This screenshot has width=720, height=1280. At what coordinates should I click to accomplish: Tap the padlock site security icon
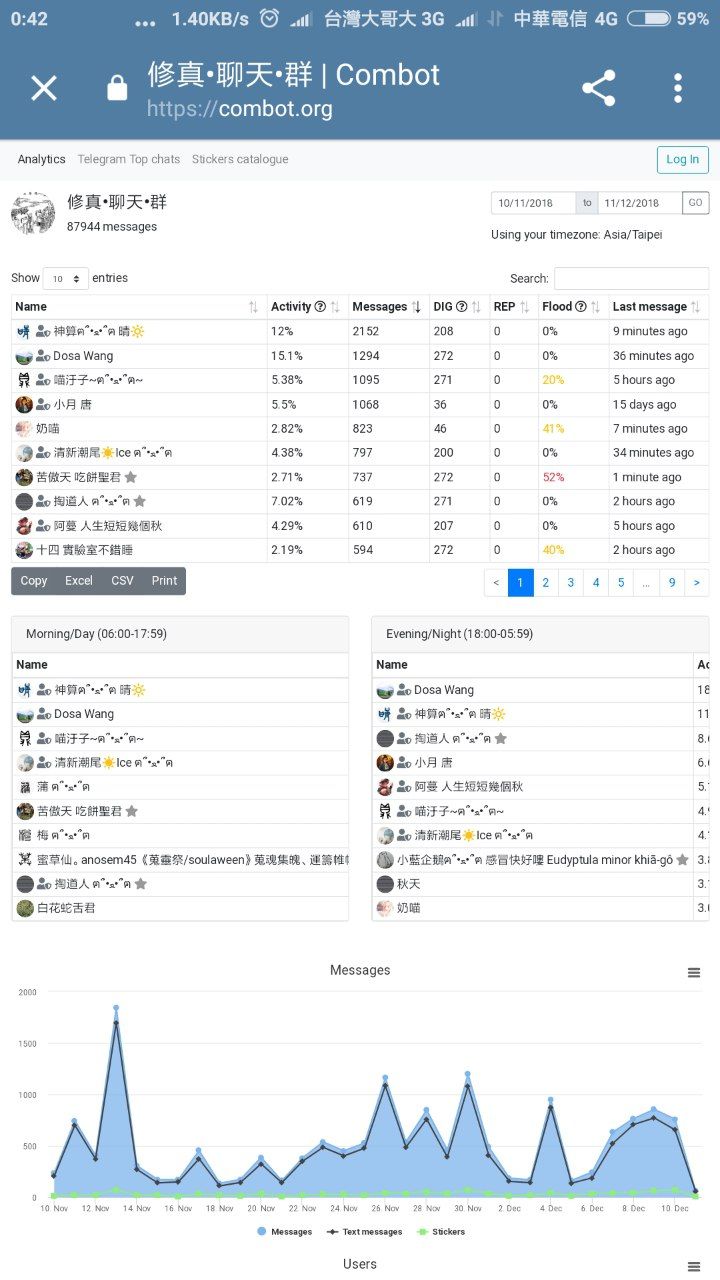click(x=117, y=89)
